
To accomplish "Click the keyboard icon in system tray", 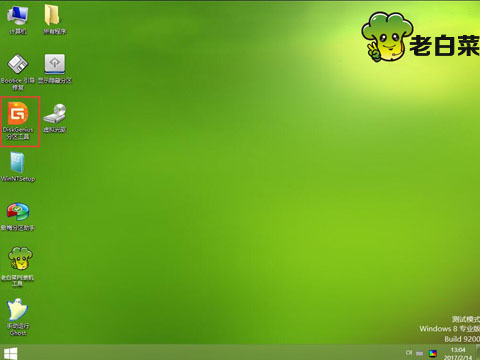I will [x=420, y=353].
